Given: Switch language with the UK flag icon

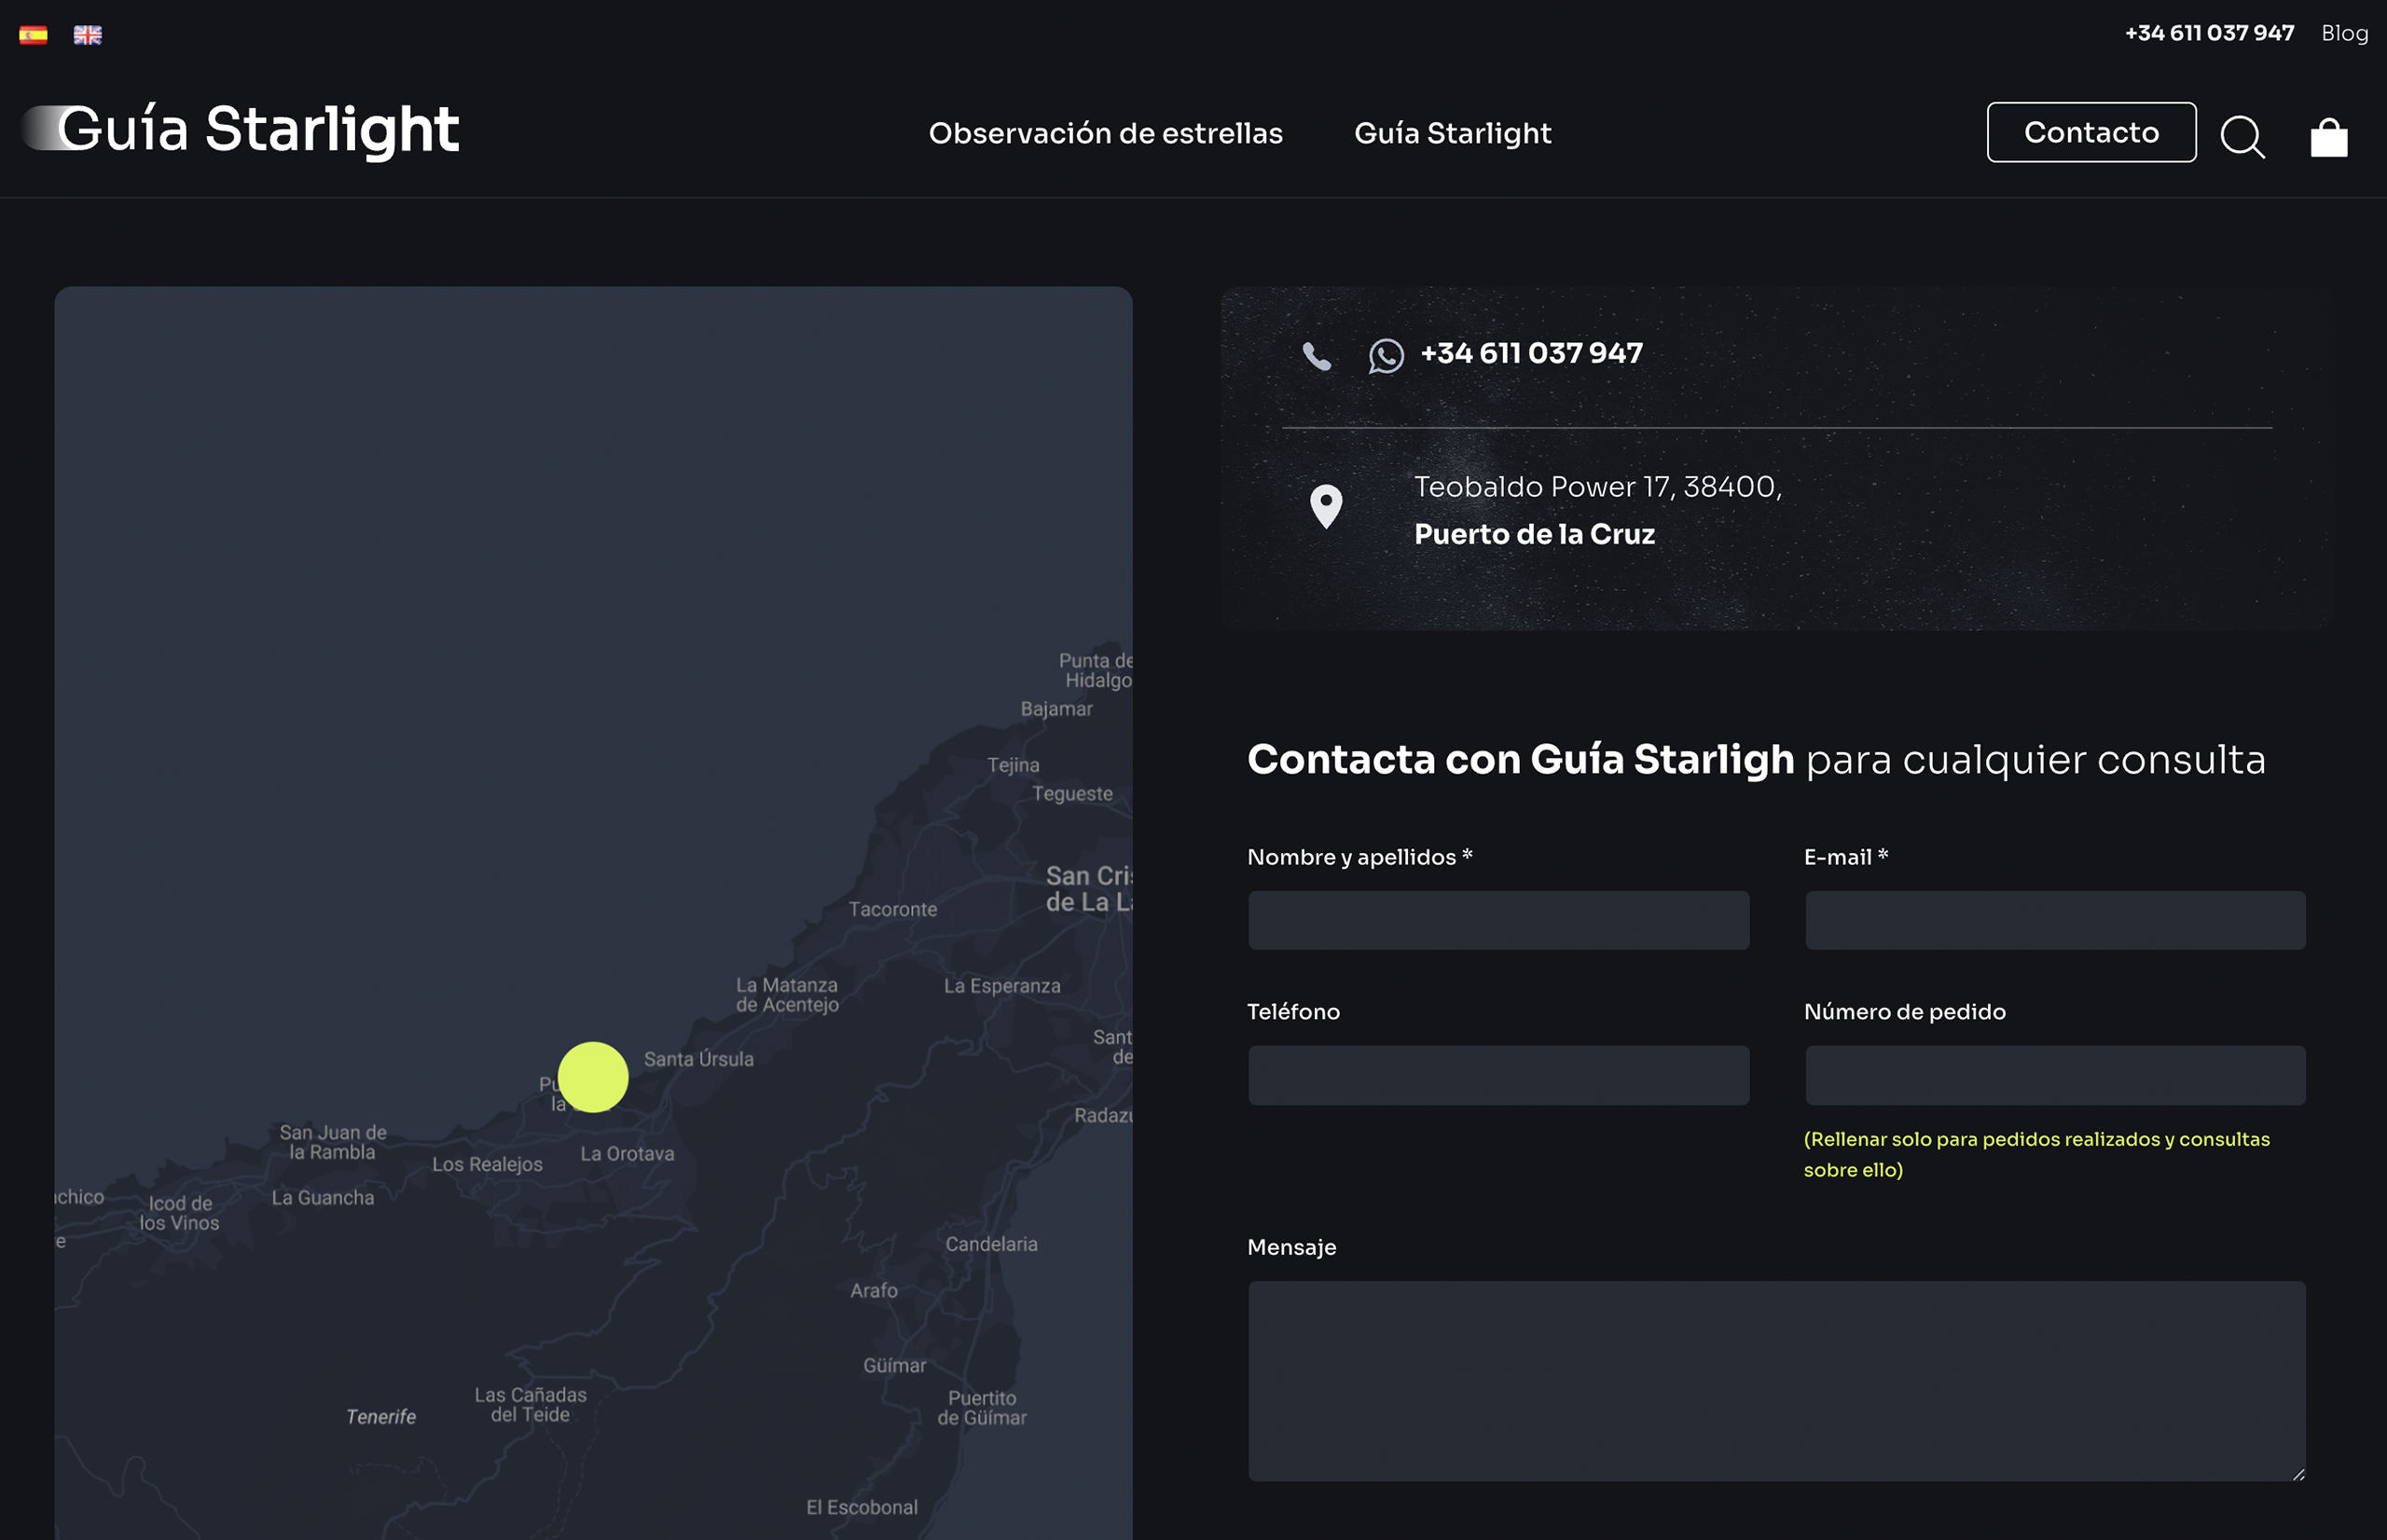Looking at the screenshot, I should click(88, 35).
